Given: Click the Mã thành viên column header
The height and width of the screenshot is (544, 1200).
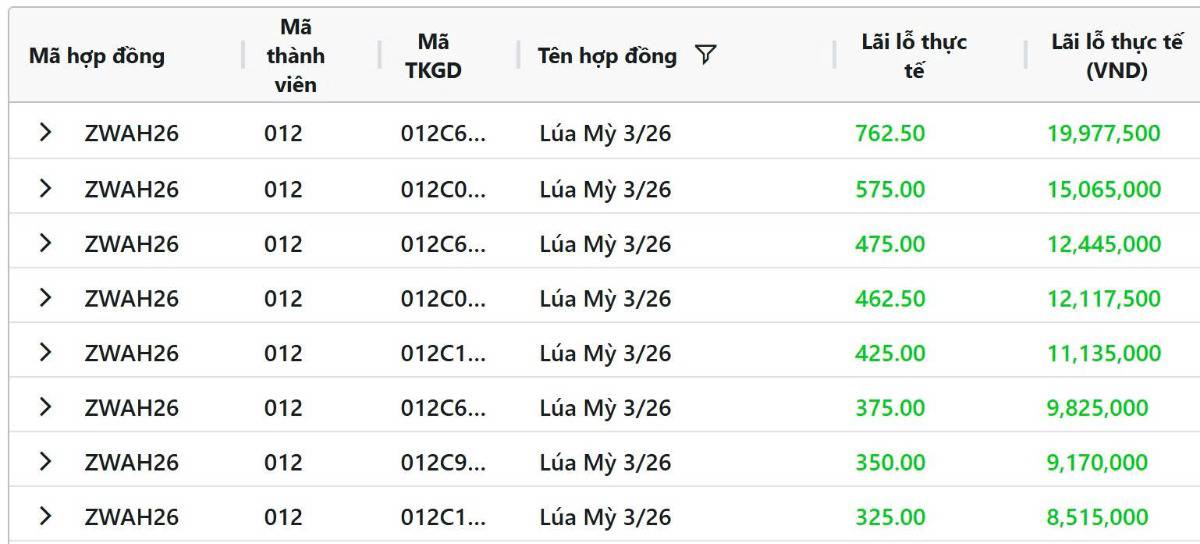Looking at the screenshot, I should [295, 56].
